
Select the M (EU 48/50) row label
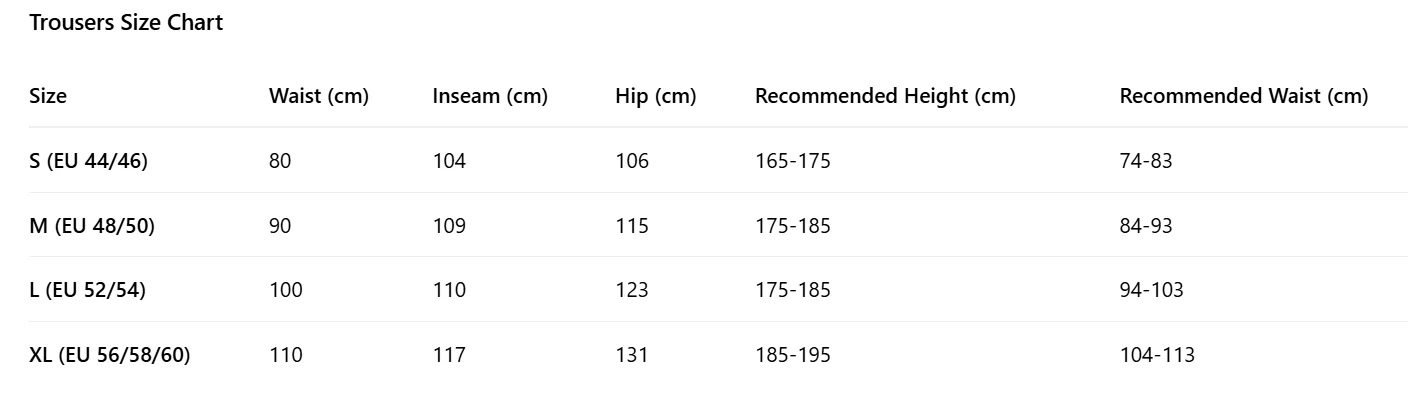coord(92,226)
